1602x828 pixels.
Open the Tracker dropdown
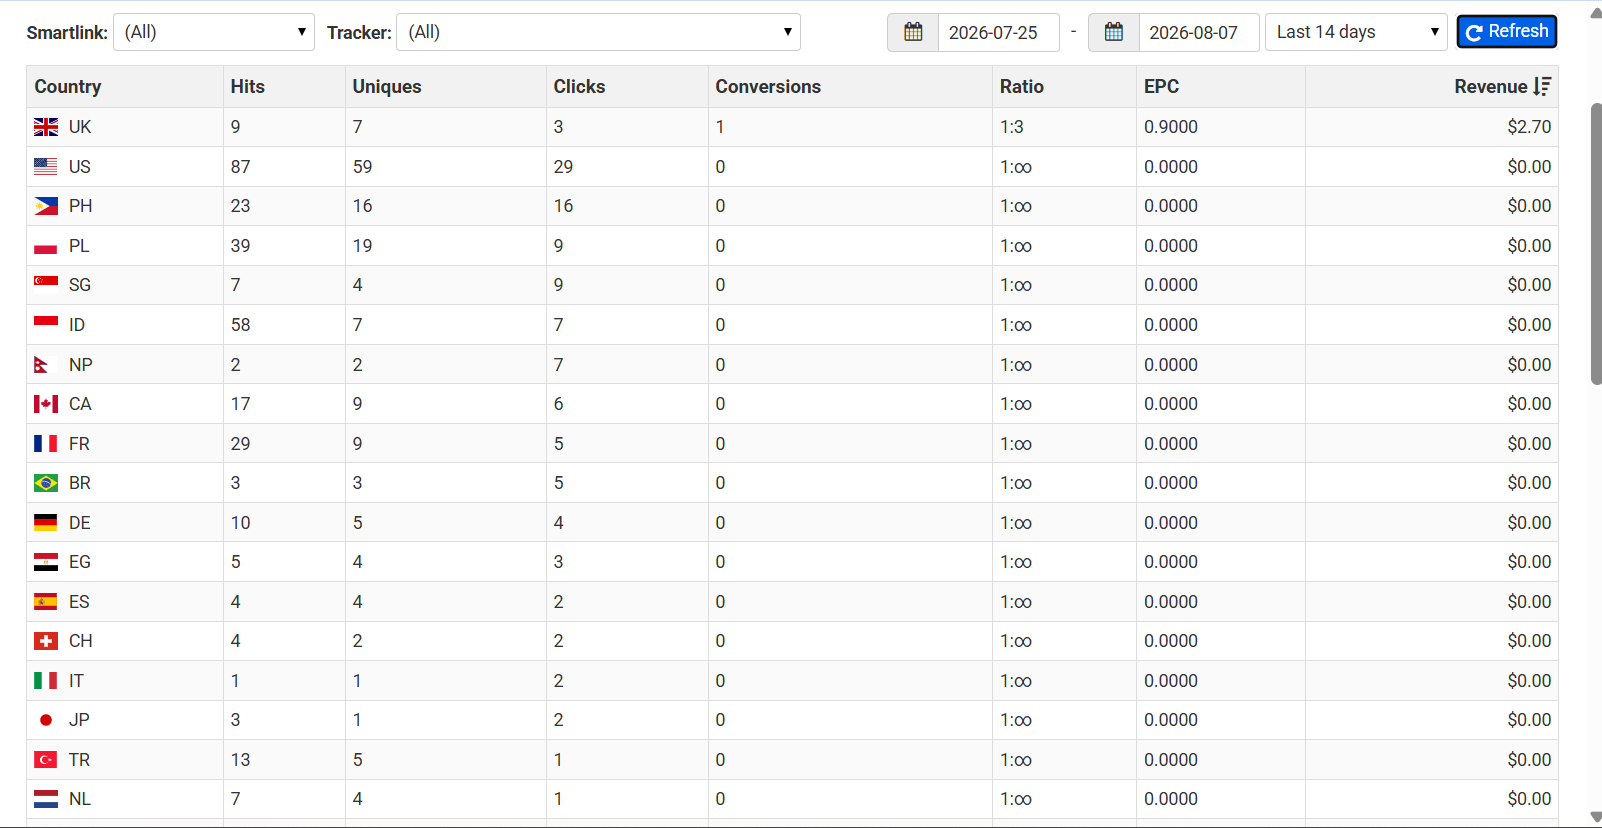[598, 32]
